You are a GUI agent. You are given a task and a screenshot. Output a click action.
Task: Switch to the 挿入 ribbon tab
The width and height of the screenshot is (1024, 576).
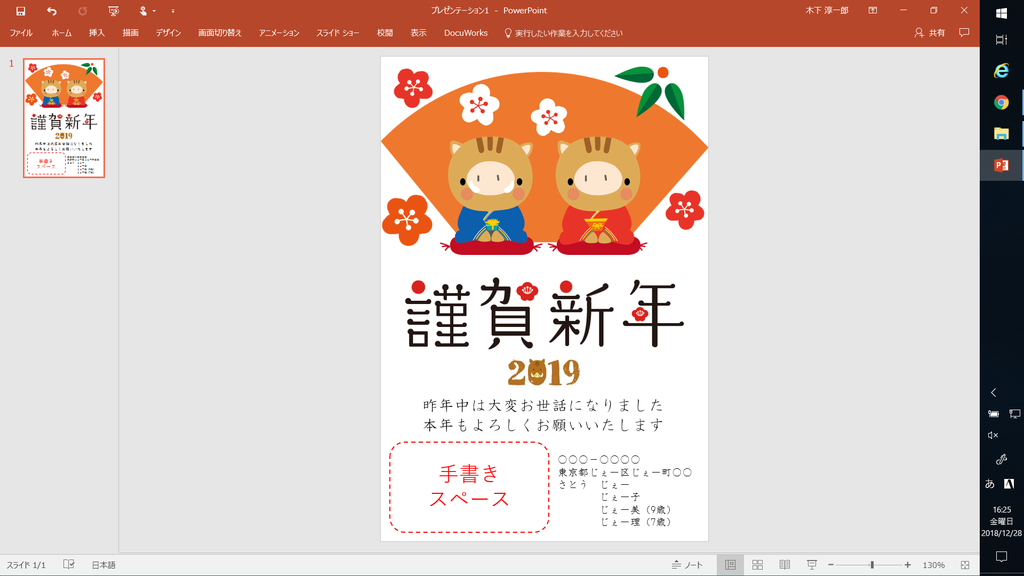pos(97,33)
